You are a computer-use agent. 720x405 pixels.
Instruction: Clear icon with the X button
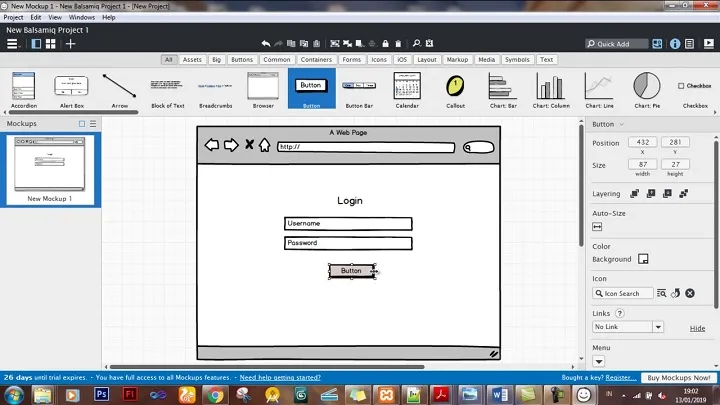click(690, 293)
